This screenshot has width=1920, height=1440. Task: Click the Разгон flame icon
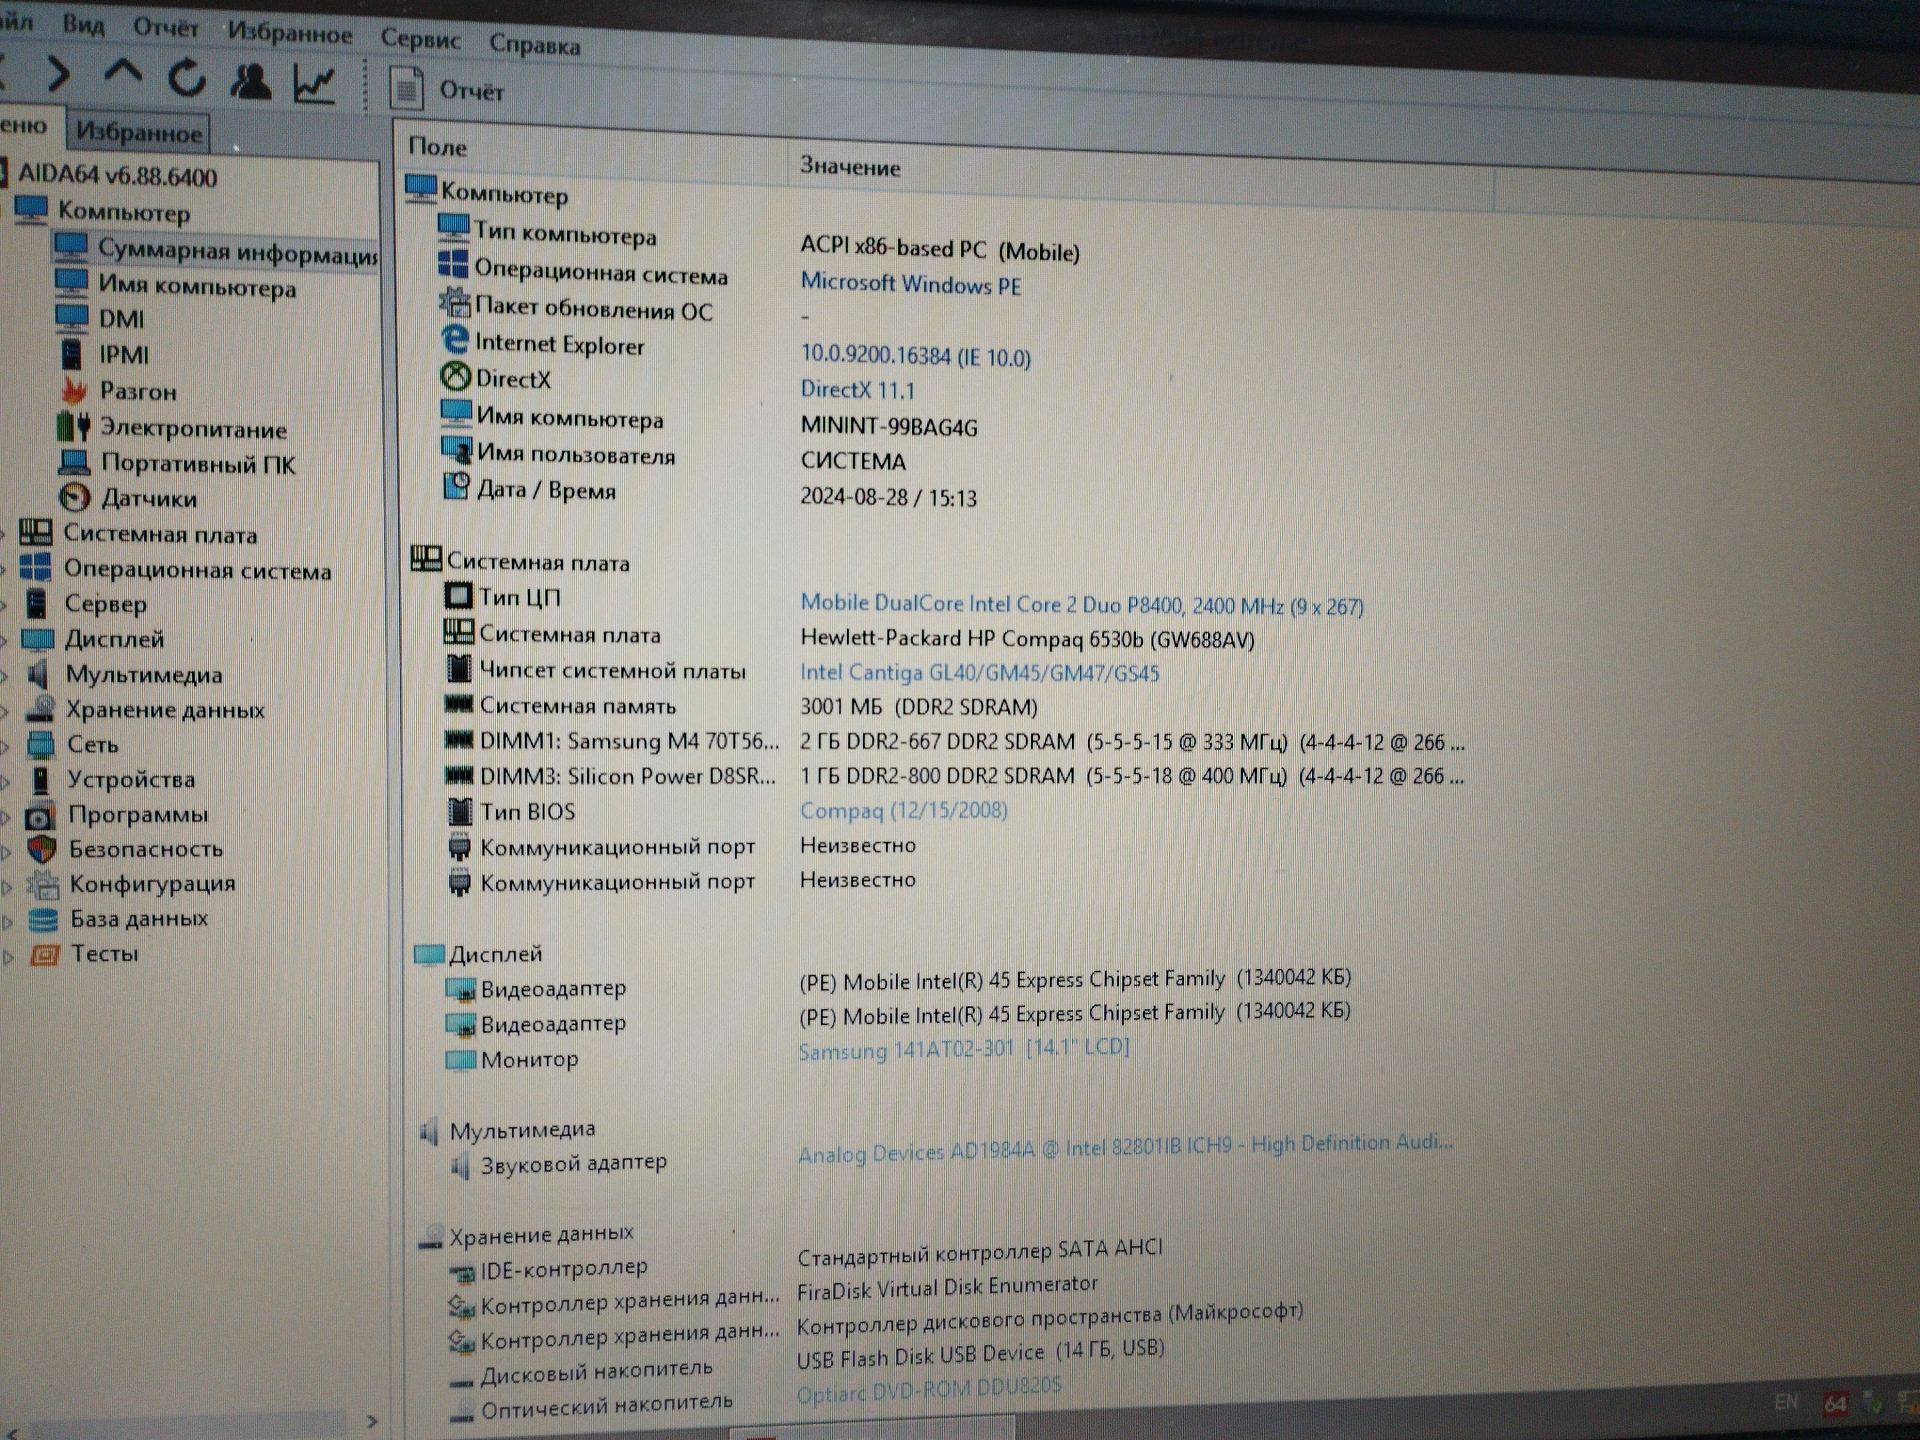coord(74,390)
